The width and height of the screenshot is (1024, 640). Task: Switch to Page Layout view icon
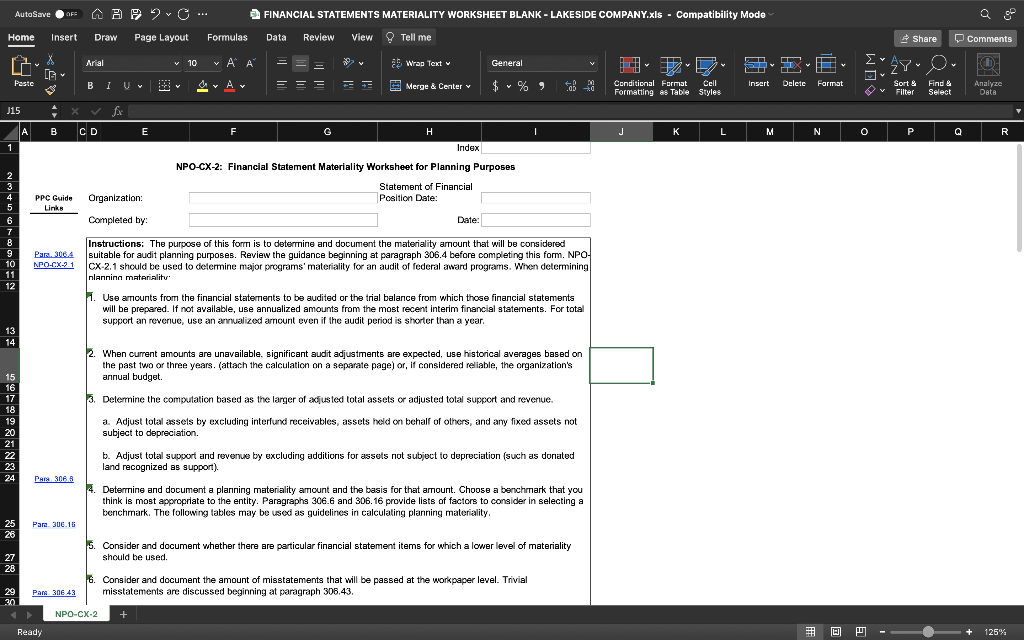point(835,632)
